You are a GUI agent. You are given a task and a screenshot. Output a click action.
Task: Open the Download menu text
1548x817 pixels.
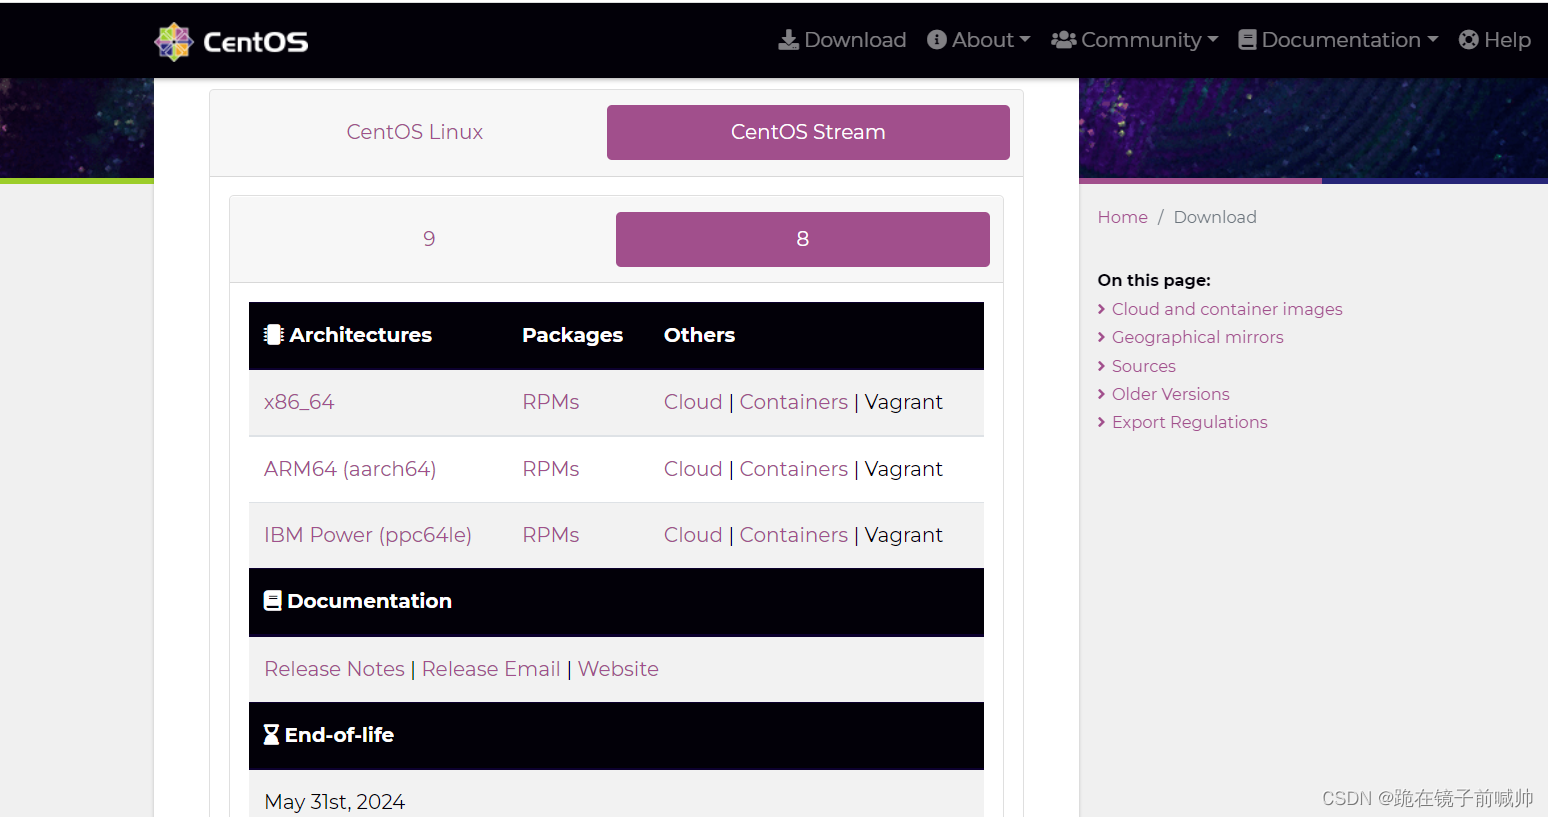coord(855,40)
